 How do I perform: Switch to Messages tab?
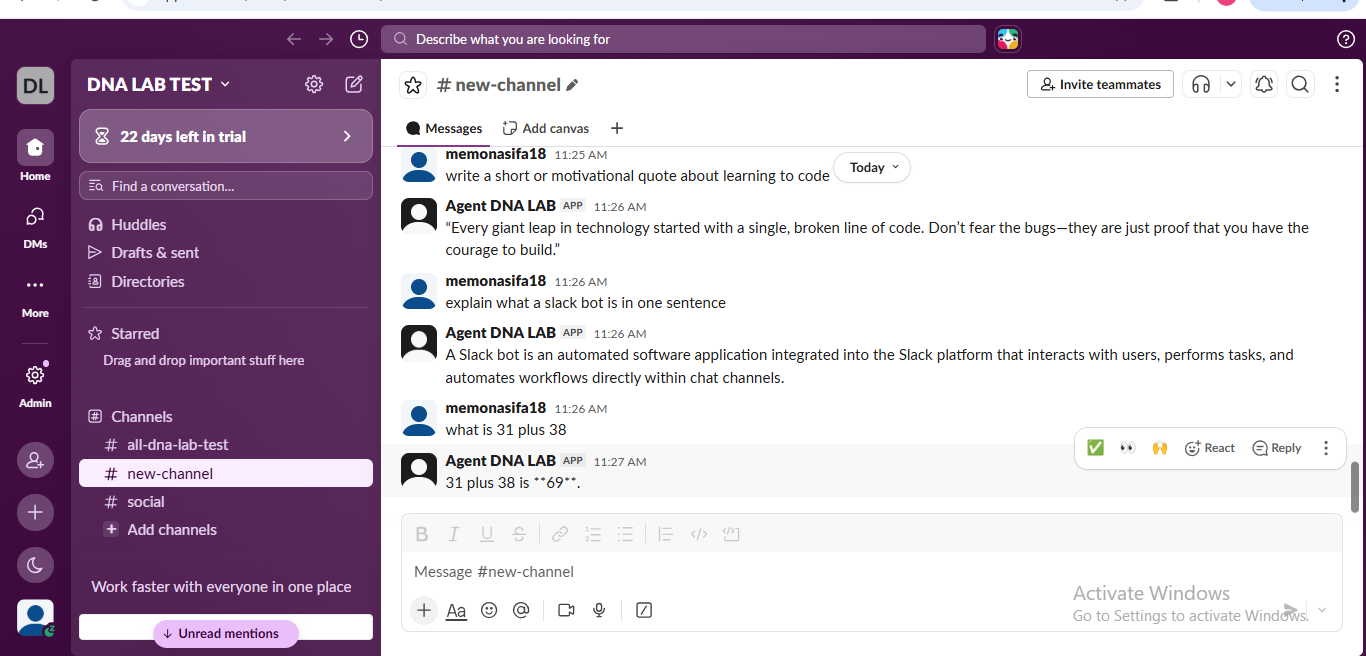pyautogui.click(x=444, y=128)
